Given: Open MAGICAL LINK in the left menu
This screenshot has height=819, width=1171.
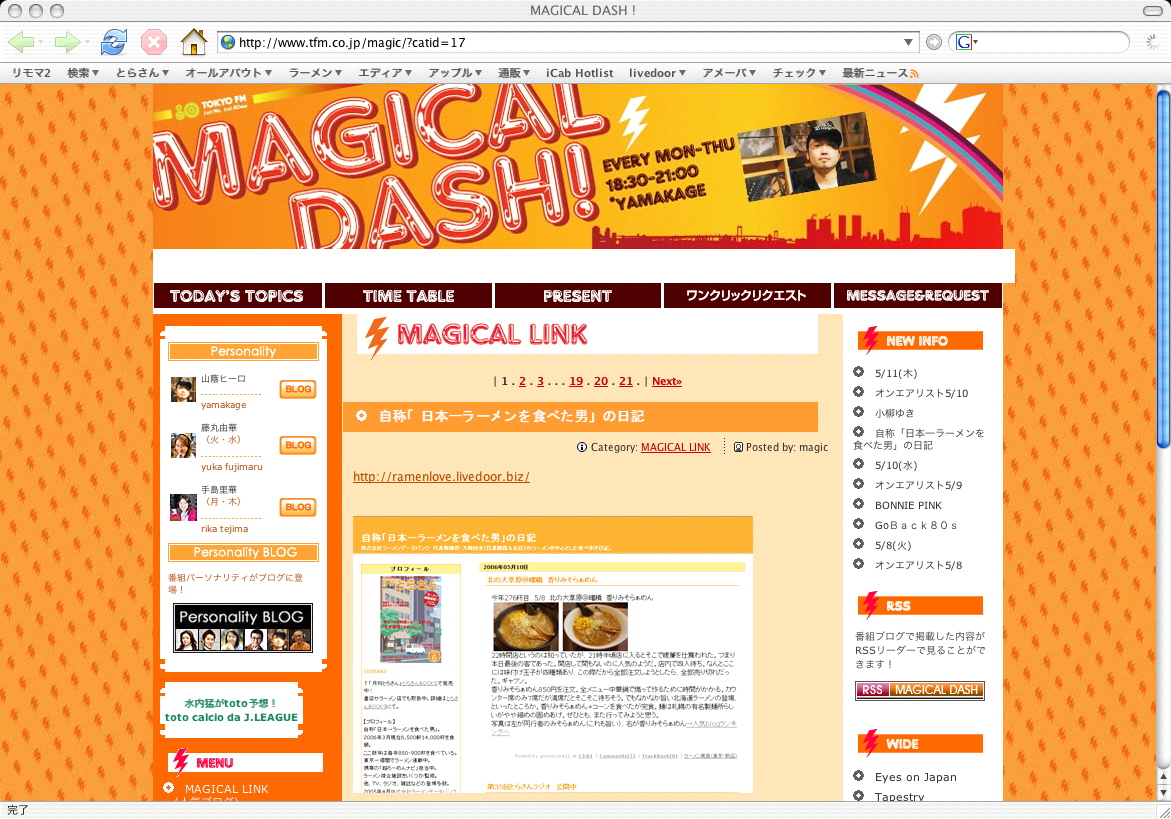Looking at the screenshot, I should click(226, 788).
